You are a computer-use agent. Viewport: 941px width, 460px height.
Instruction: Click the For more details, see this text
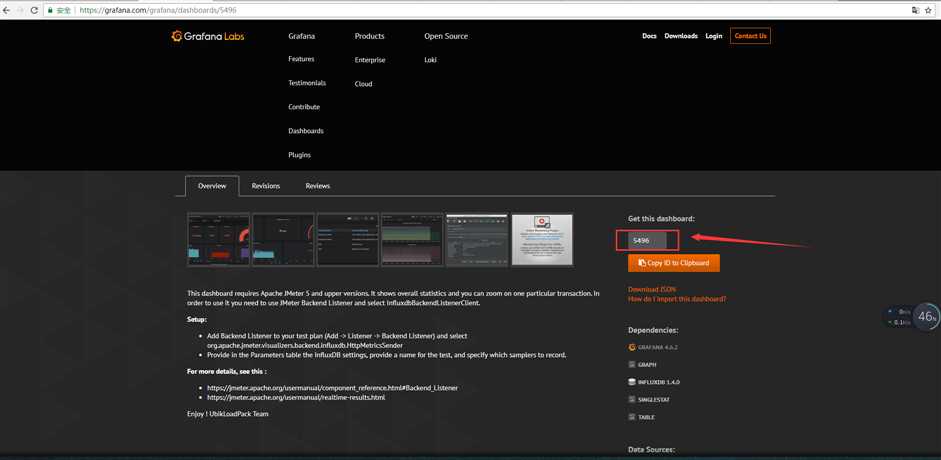226,371
